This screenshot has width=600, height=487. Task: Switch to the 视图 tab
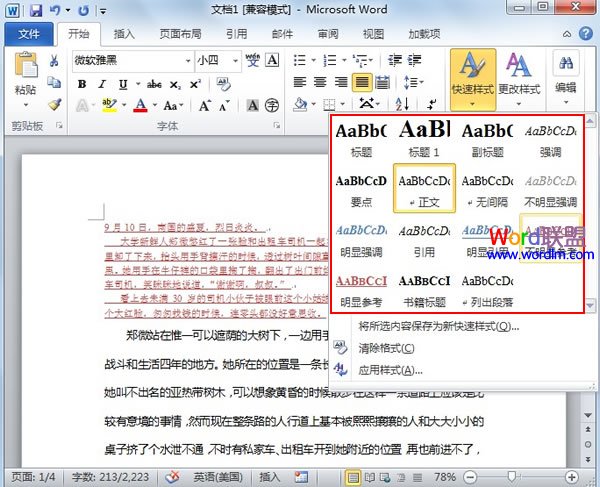tap(373, 34)
